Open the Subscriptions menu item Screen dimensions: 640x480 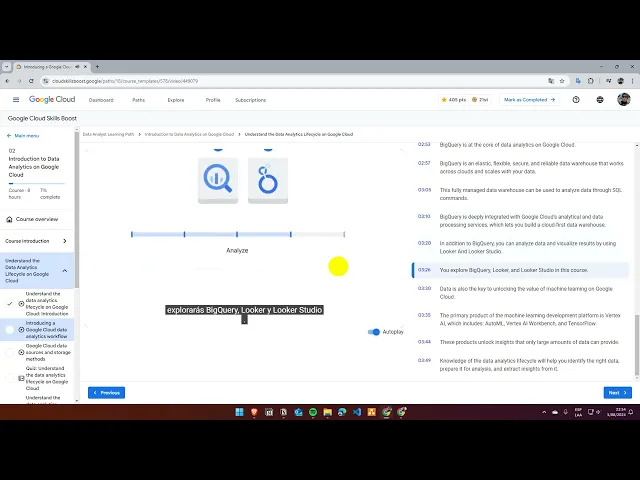(x=251, y=100)
